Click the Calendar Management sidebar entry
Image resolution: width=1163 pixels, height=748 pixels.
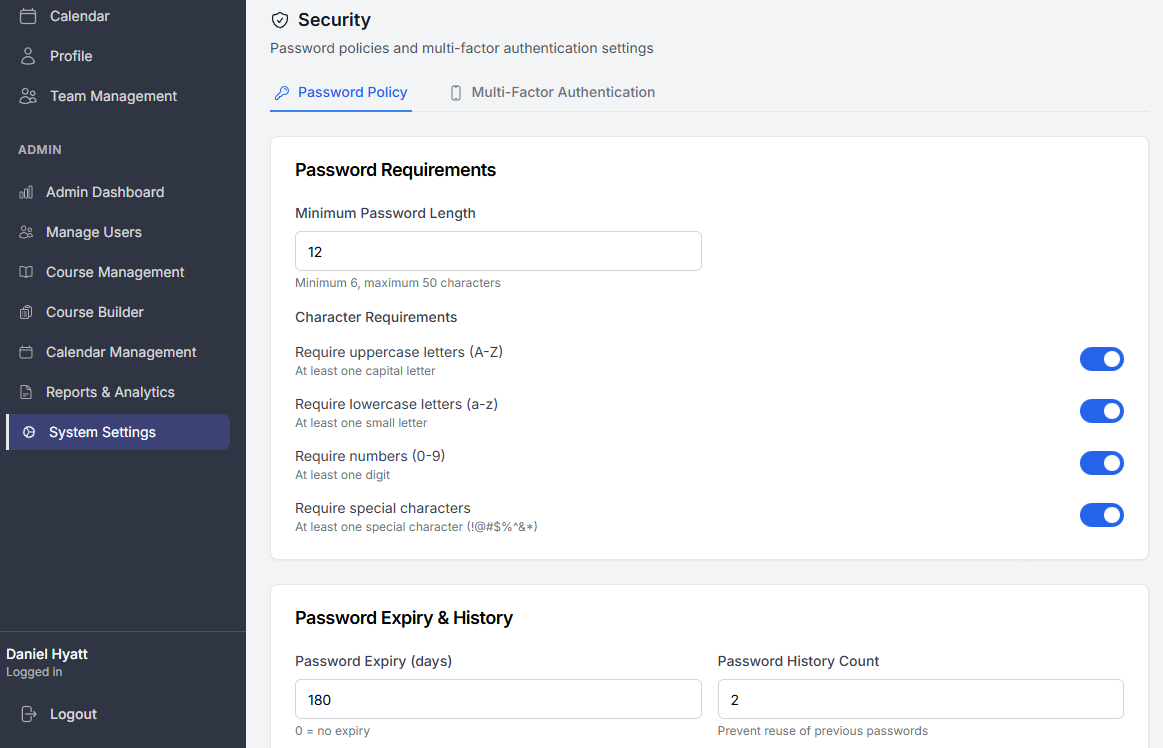coord(120,352)
